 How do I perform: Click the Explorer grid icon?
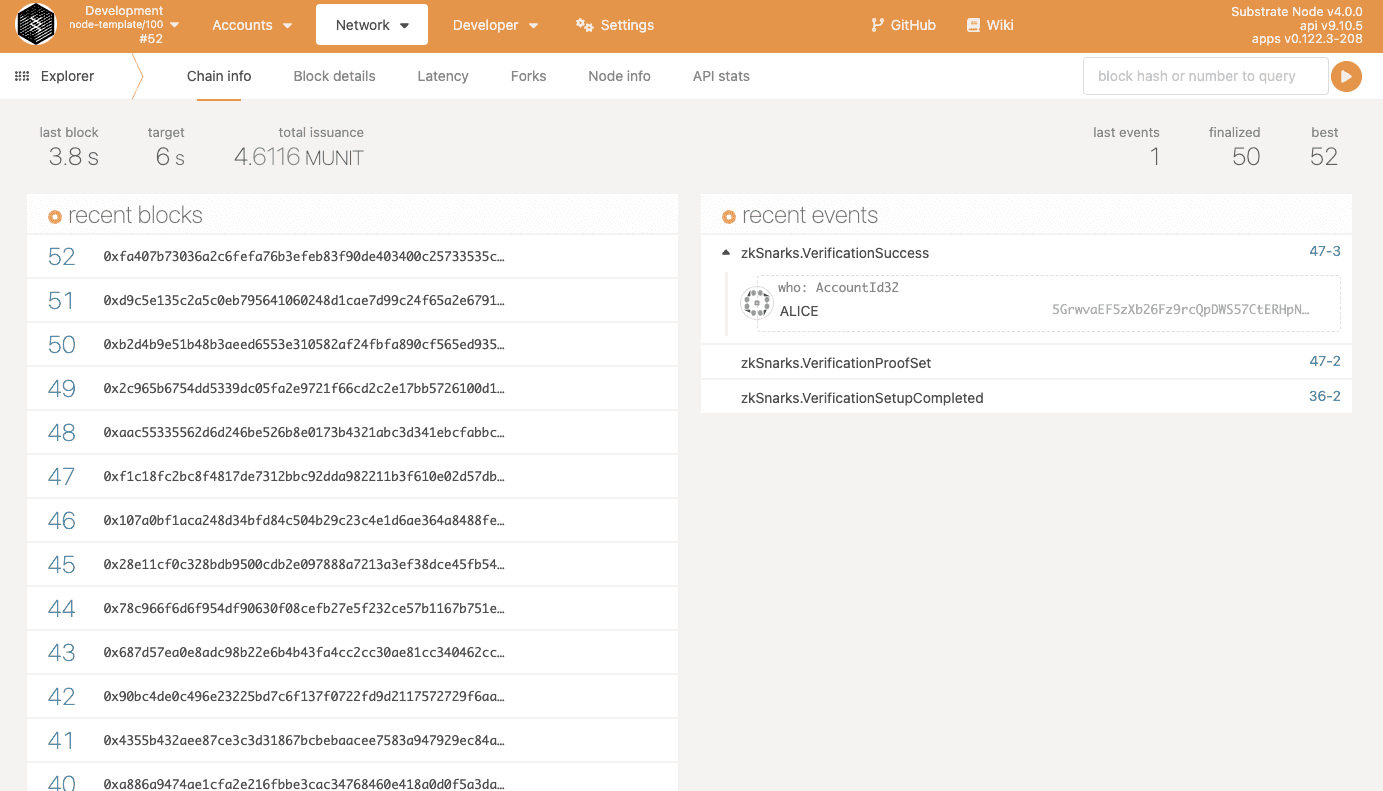pos(22,75)
